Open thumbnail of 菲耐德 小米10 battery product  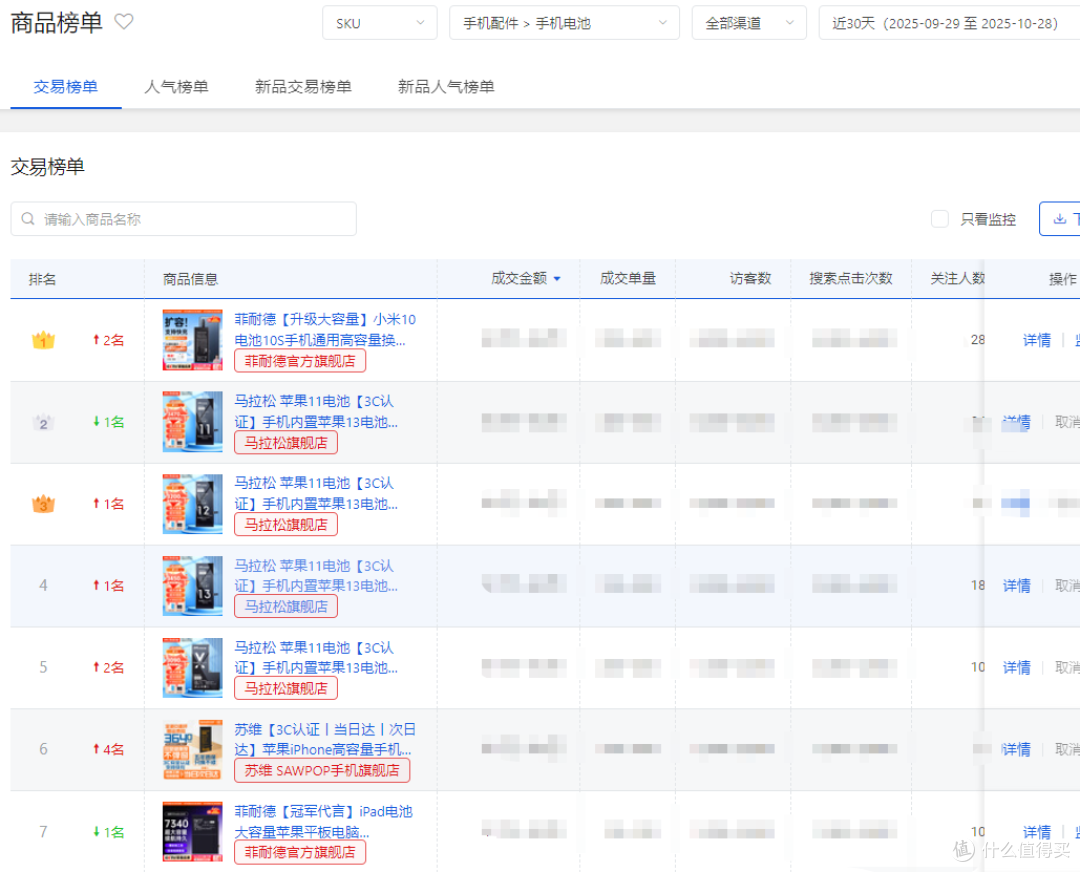coord(192,340)
